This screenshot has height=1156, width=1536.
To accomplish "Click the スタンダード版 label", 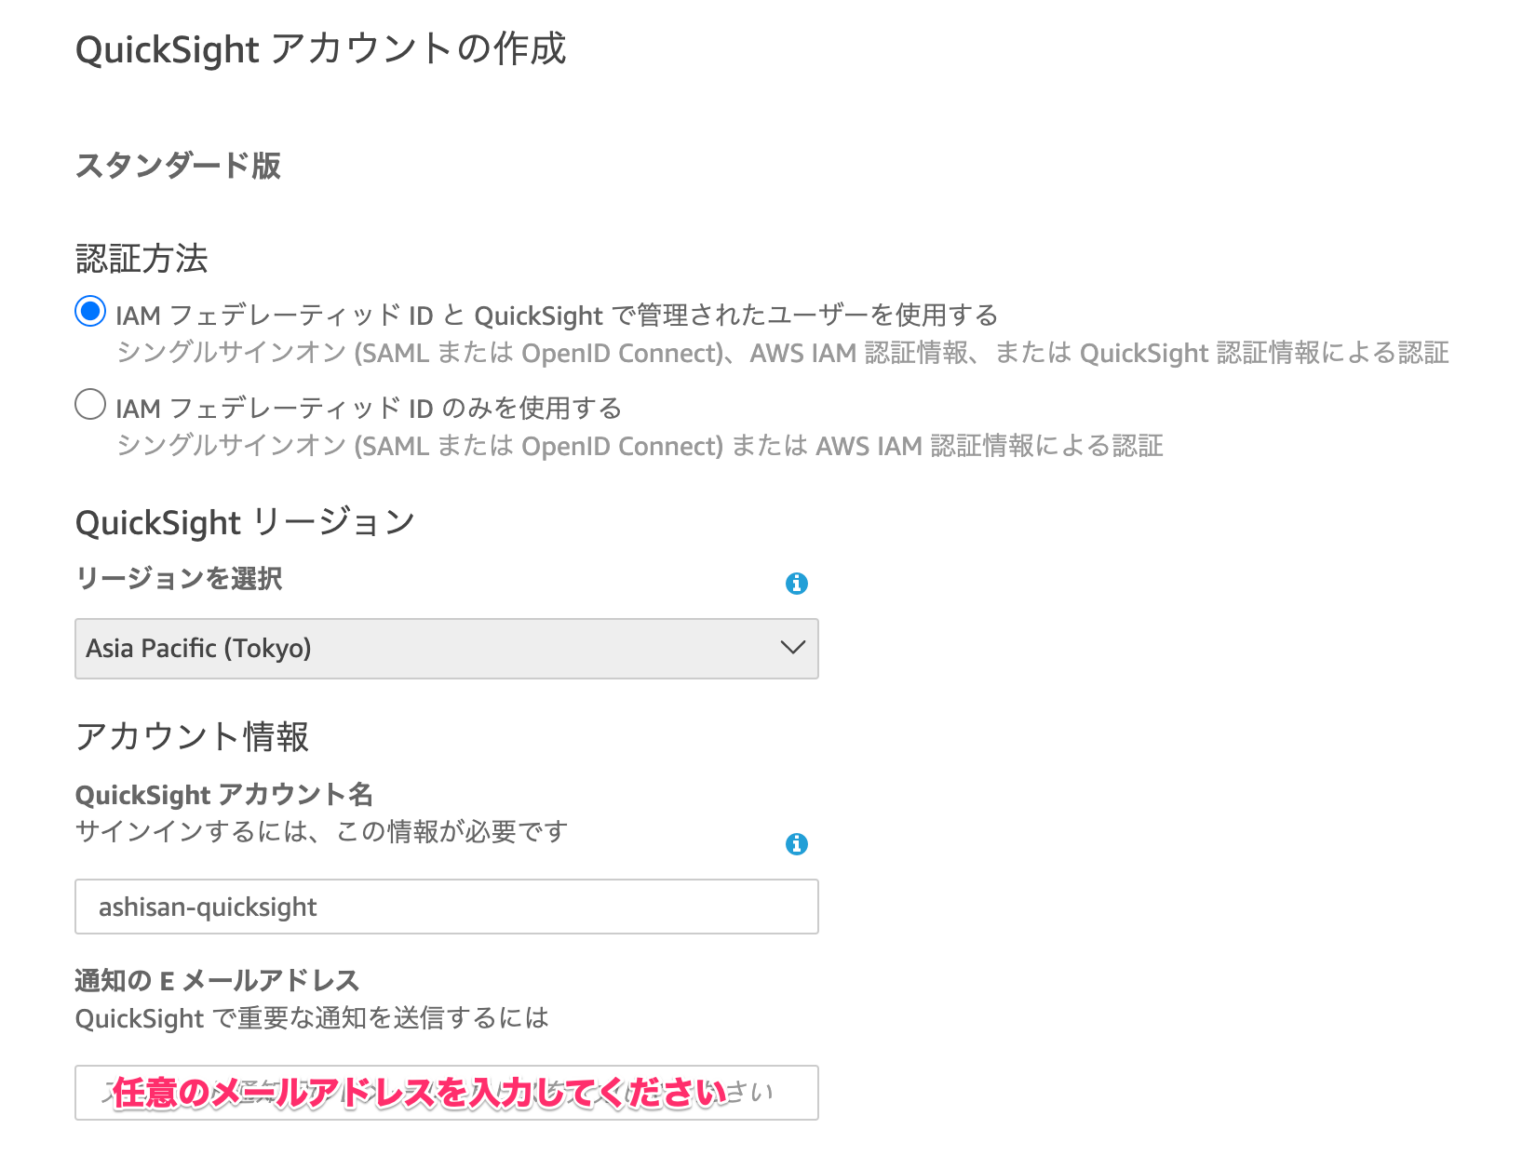I will (177, 166).
